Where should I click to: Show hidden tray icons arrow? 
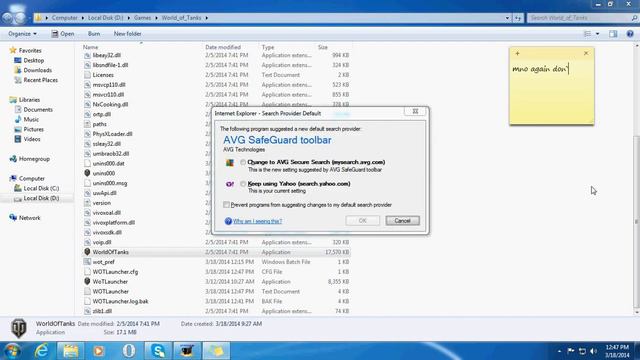[x=559, y=351]
